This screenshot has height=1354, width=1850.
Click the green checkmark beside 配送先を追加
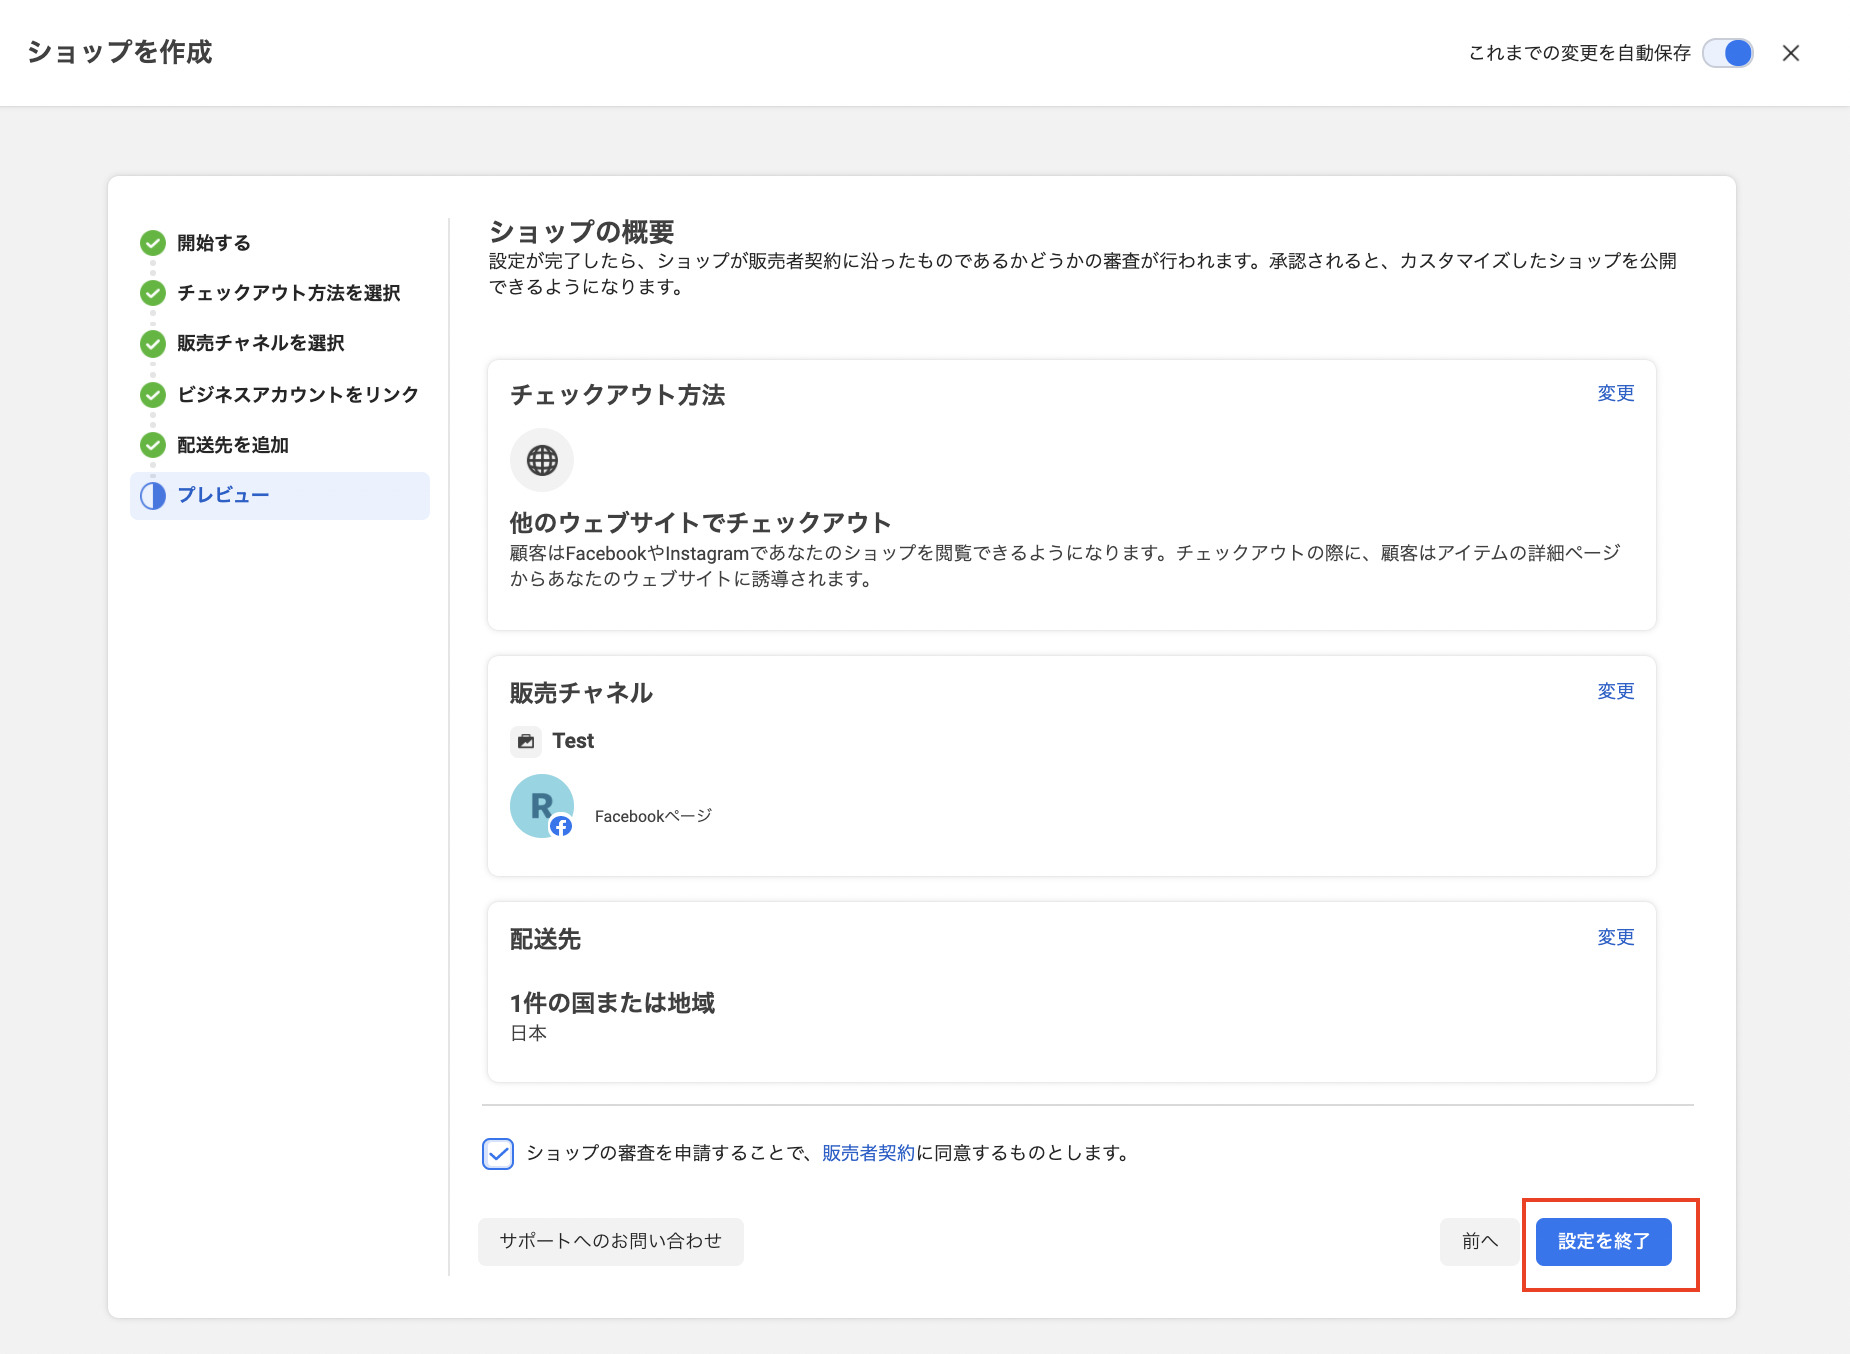(153, 445)
